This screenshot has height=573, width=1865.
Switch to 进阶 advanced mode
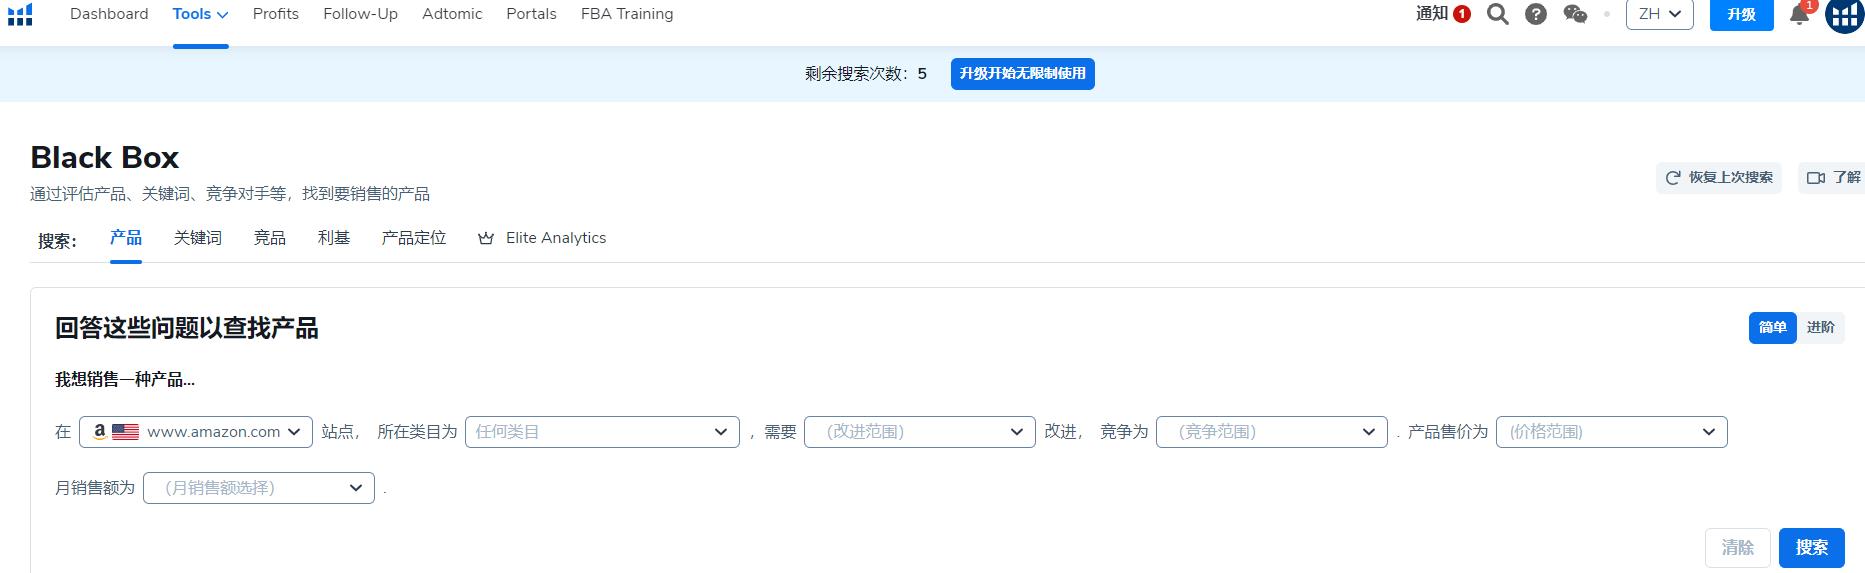1820,328
